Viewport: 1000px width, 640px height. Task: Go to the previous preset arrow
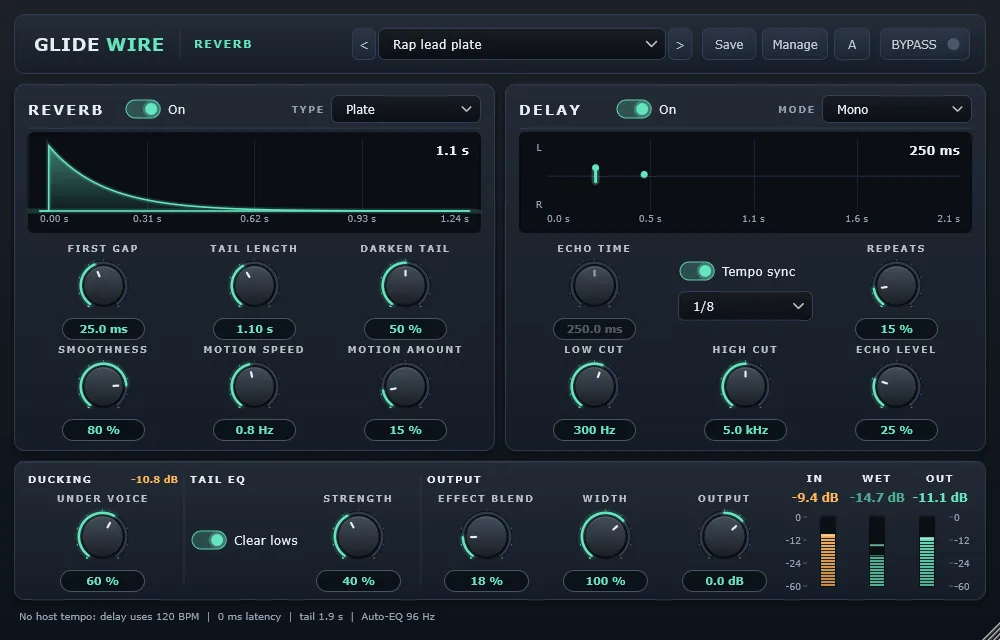pyautogui.click(x=364, y=45)
